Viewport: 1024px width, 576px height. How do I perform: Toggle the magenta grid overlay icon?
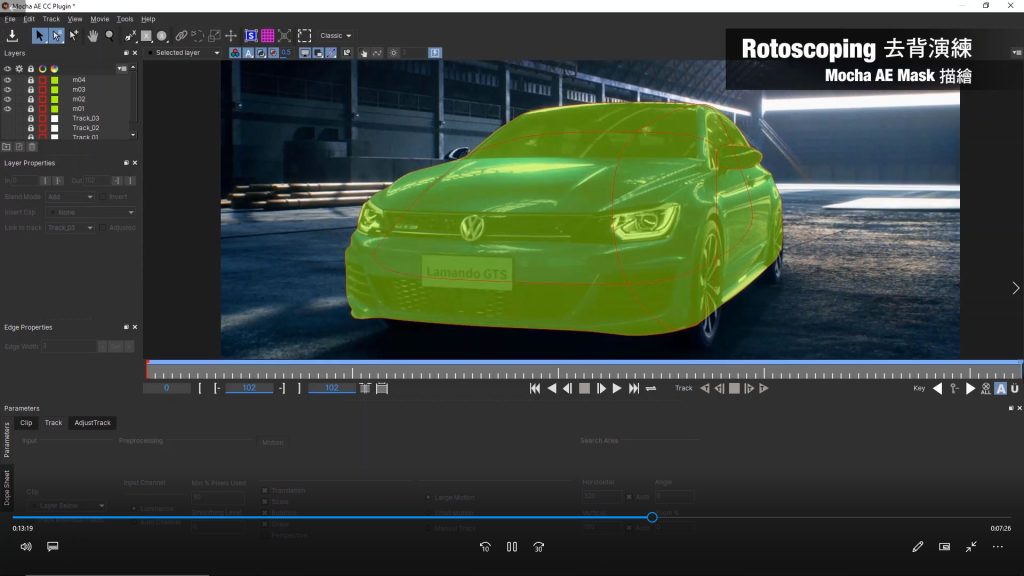[x=268, y=36]
